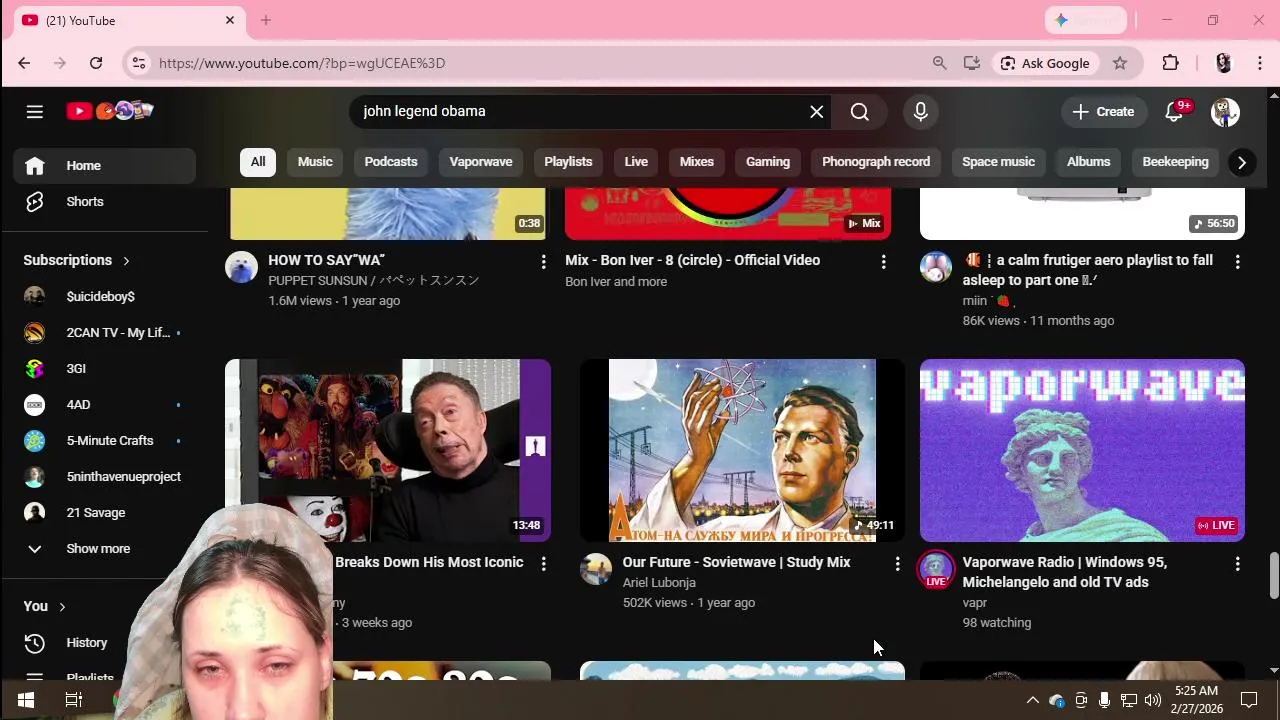Image resolution: width=1280 pixels, height=720 pixels.
Task: Click Ask Google in address bar
Action: point(1045,63)
